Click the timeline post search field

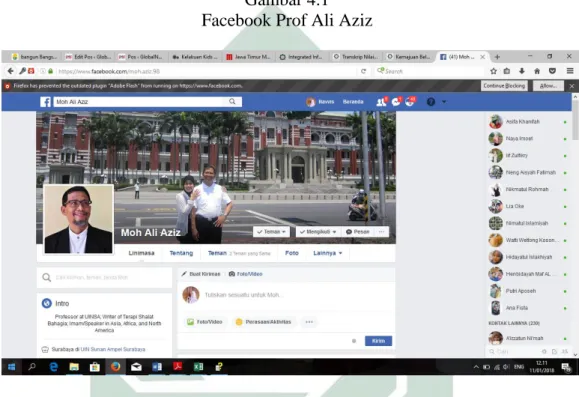pos(104,277)
